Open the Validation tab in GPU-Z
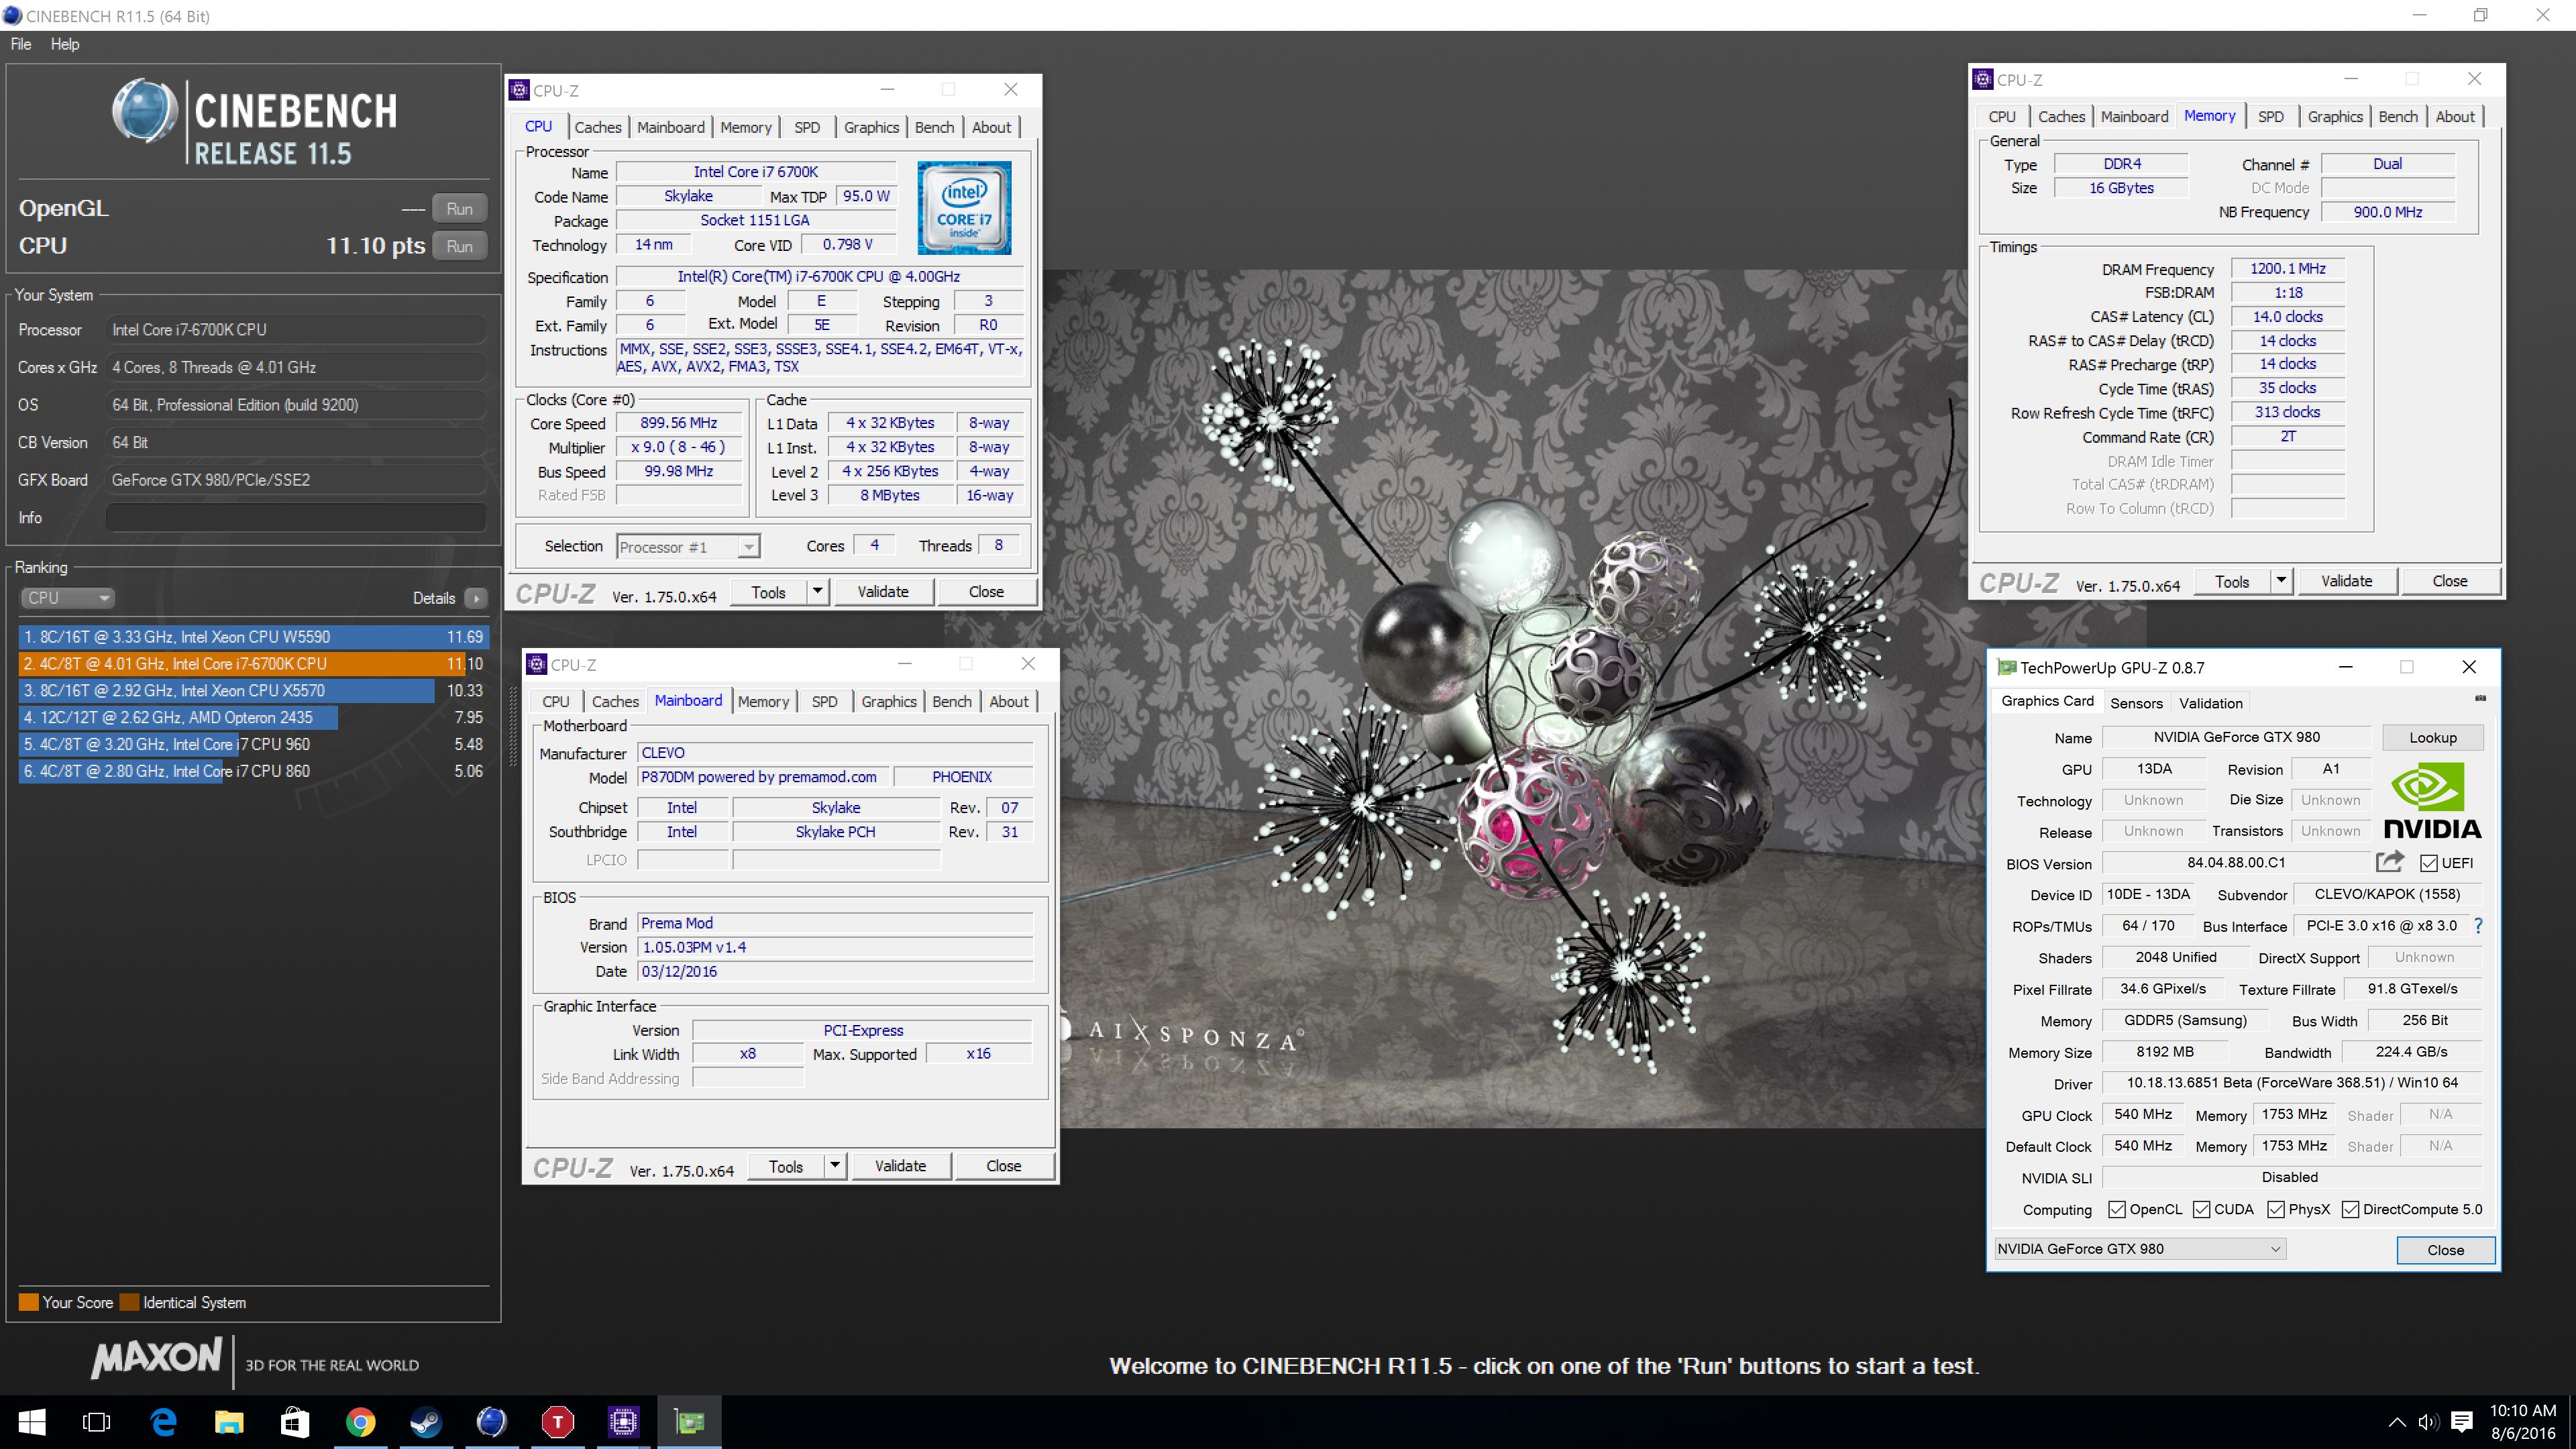Viewport: 2576px width, 1449px height. (2211, 703)
